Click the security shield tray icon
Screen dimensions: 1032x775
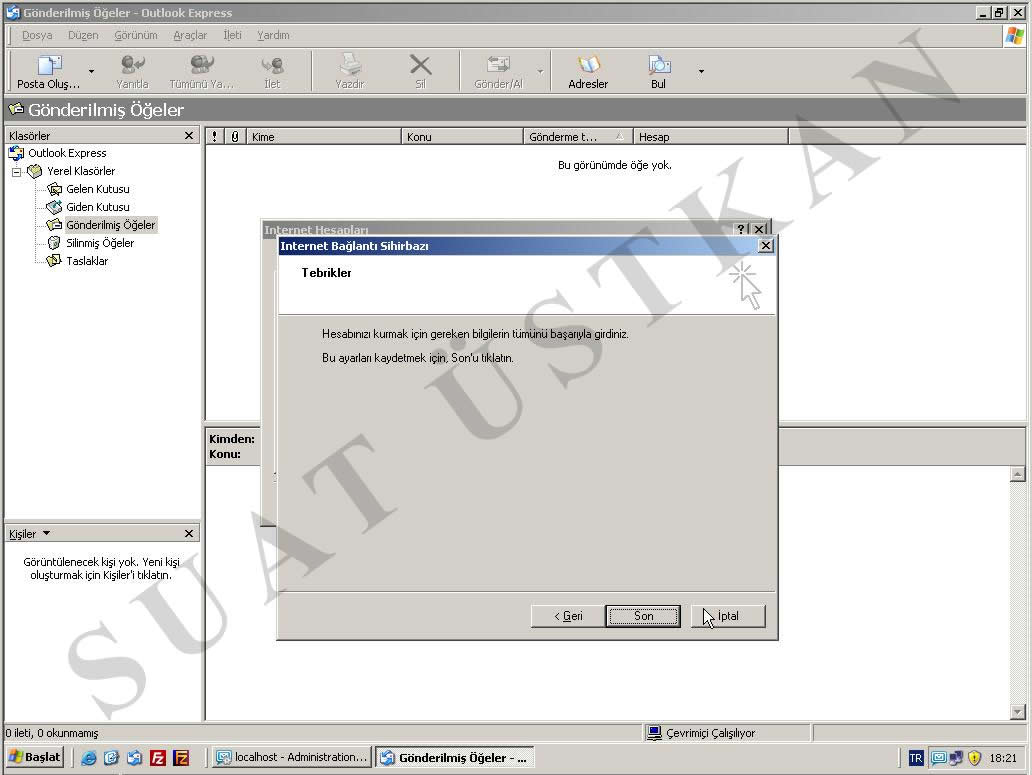click(x=975, y=758)
